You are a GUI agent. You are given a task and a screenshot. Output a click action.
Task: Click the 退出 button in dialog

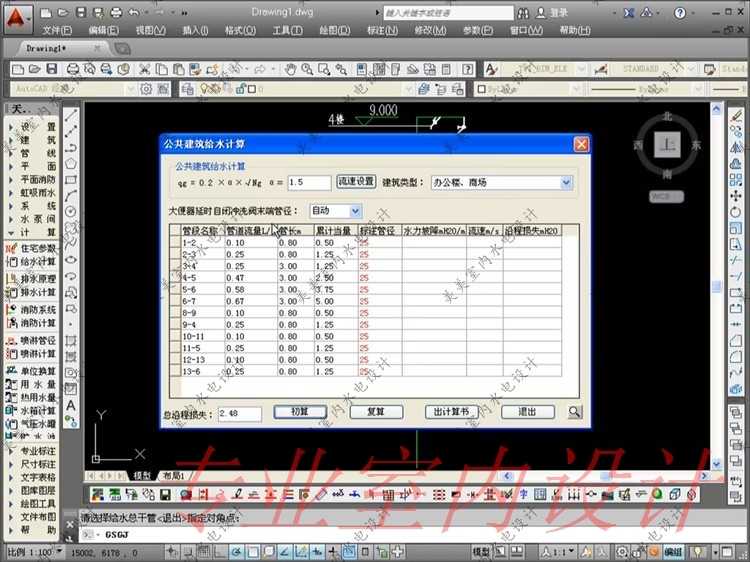[x=528, y=412]
